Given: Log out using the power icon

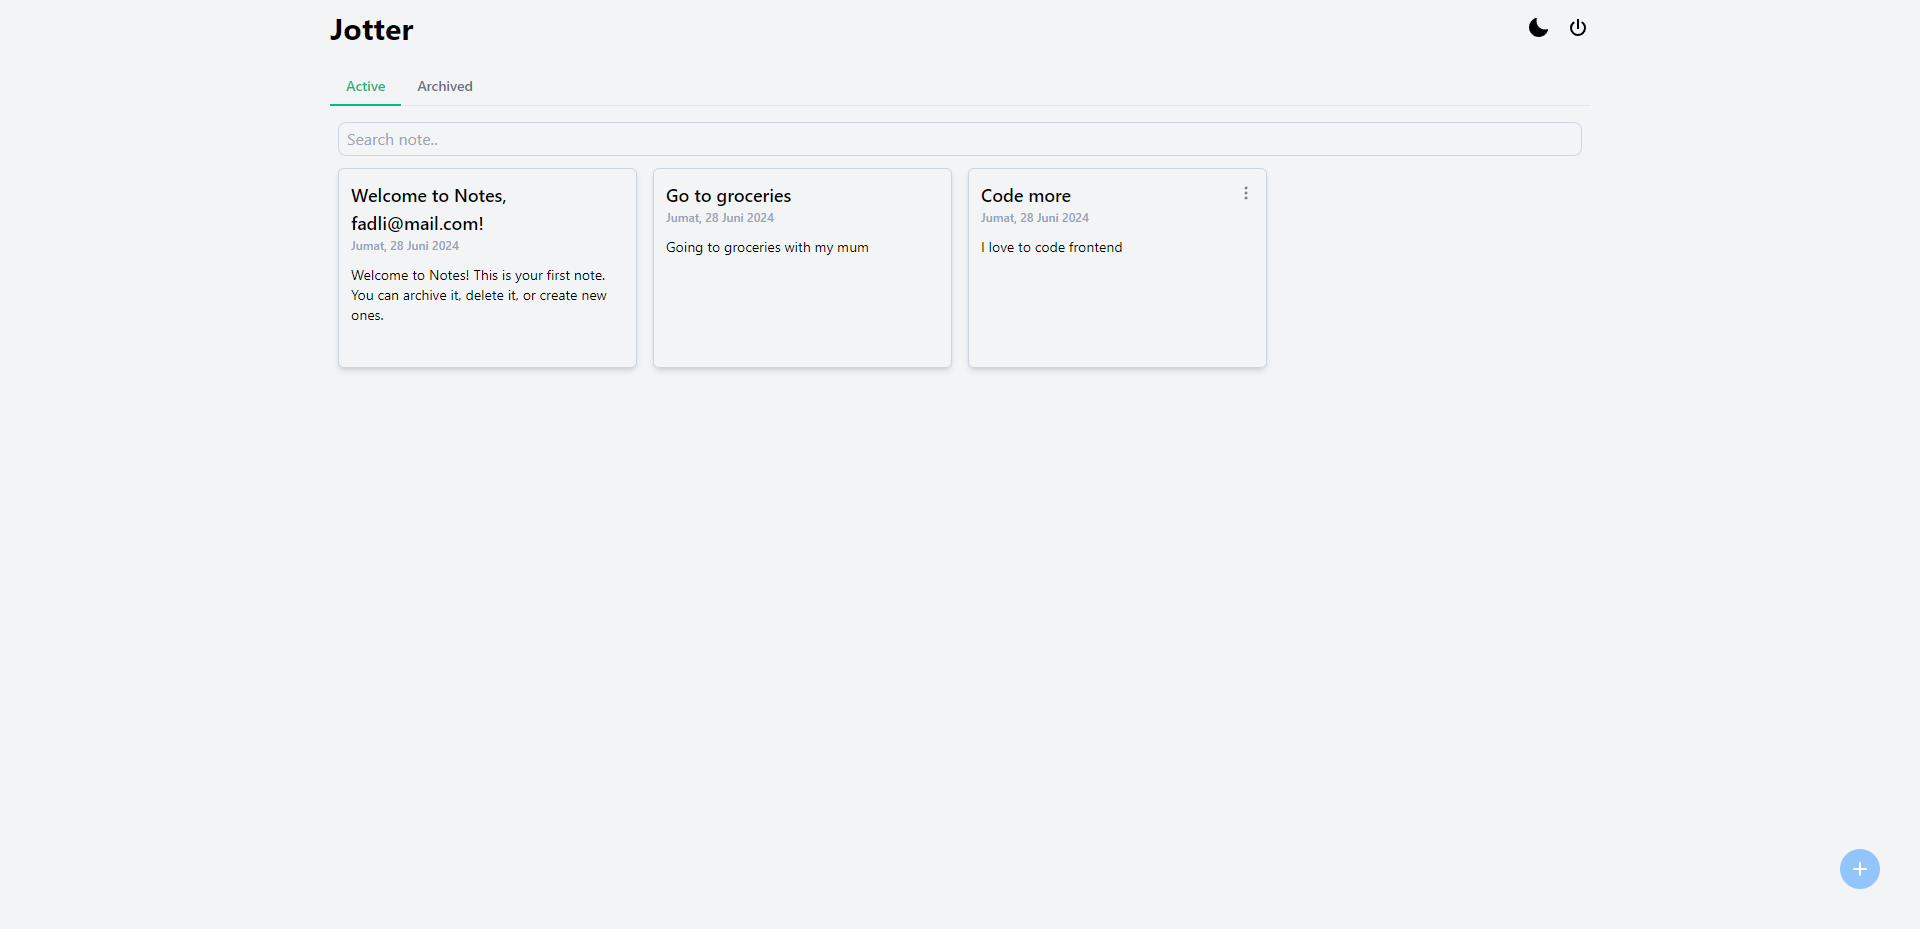Looking at the screenshot, I should coord(1578,28).
